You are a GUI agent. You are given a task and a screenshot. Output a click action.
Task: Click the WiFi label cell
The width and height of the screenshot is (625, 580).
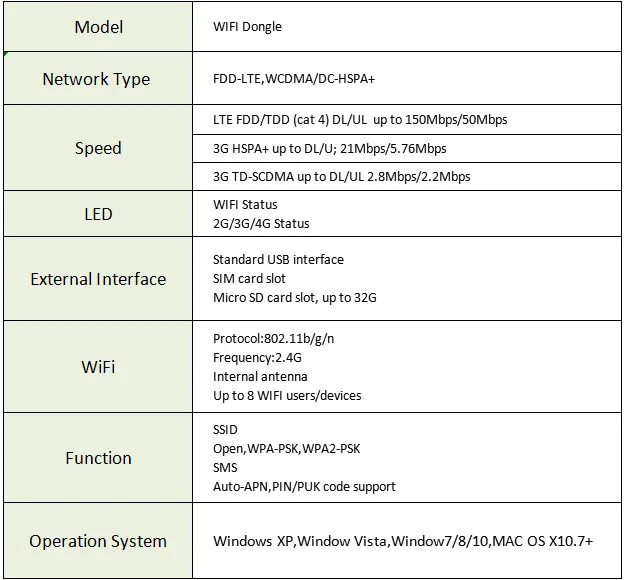[x=98, y=367]
